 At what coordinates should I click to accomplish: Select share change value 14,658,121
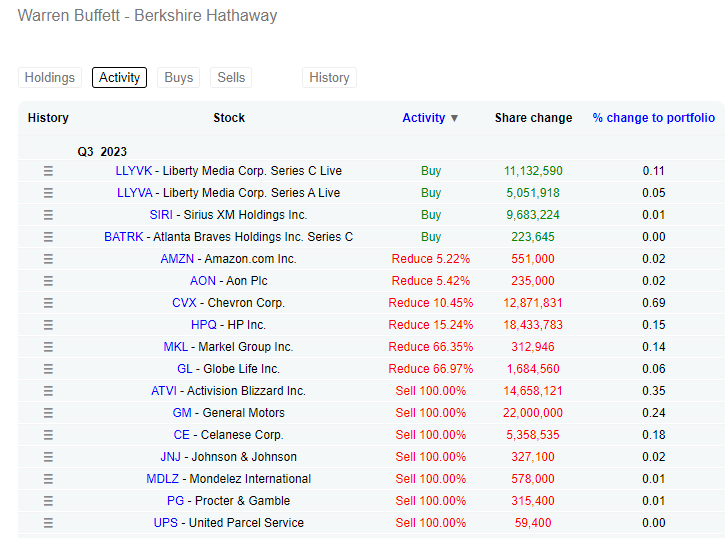(x=533, y=391)
